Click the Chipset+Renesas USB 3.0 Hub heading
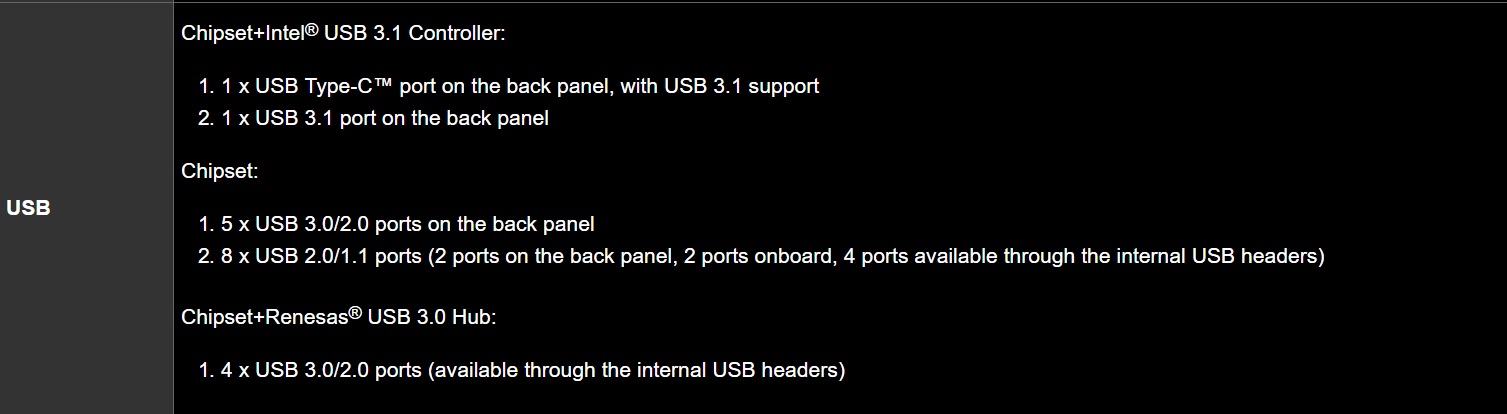Screen dimensions: 1507x414 click(339, 317)
